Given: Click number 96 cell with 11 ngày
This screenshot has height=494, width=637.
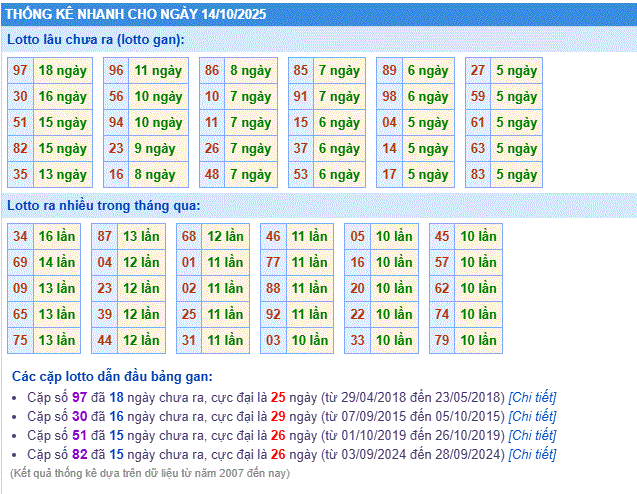Looking at the screenshot, I should (117, 71).
